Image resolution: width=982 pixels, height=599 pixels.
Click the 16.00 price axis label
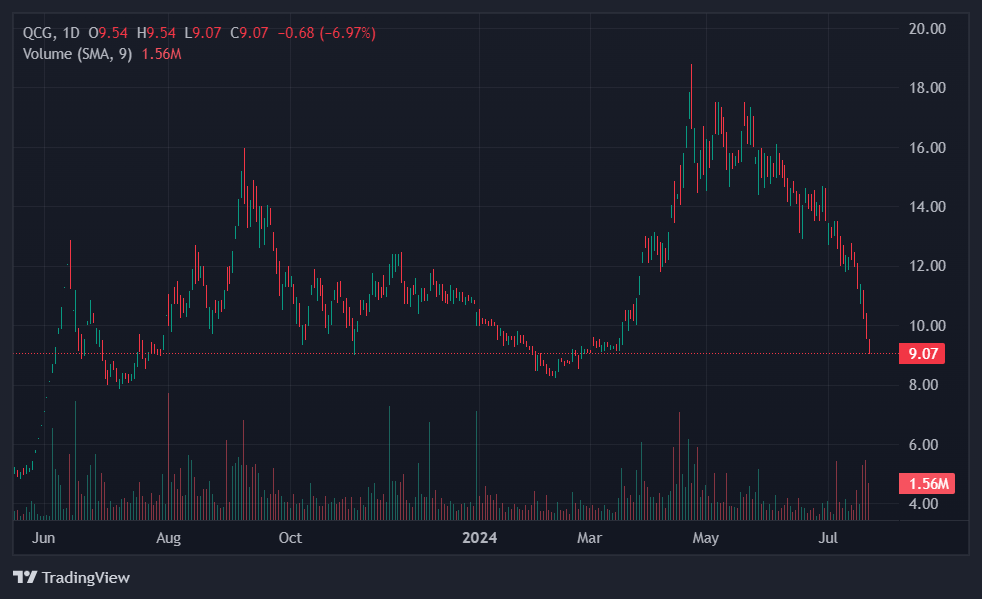[x=925, y=147]
